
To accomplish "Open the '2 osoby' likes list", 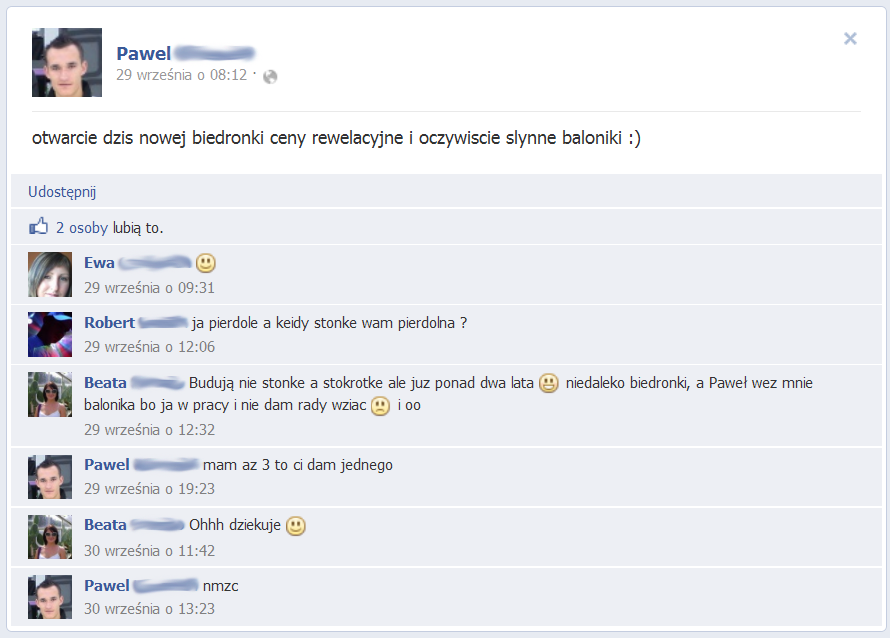I will tap(82, 228).
